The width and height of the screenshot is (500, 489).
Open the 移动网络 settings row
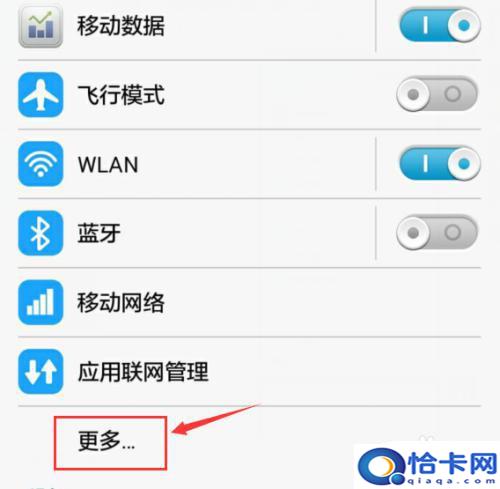249,302
